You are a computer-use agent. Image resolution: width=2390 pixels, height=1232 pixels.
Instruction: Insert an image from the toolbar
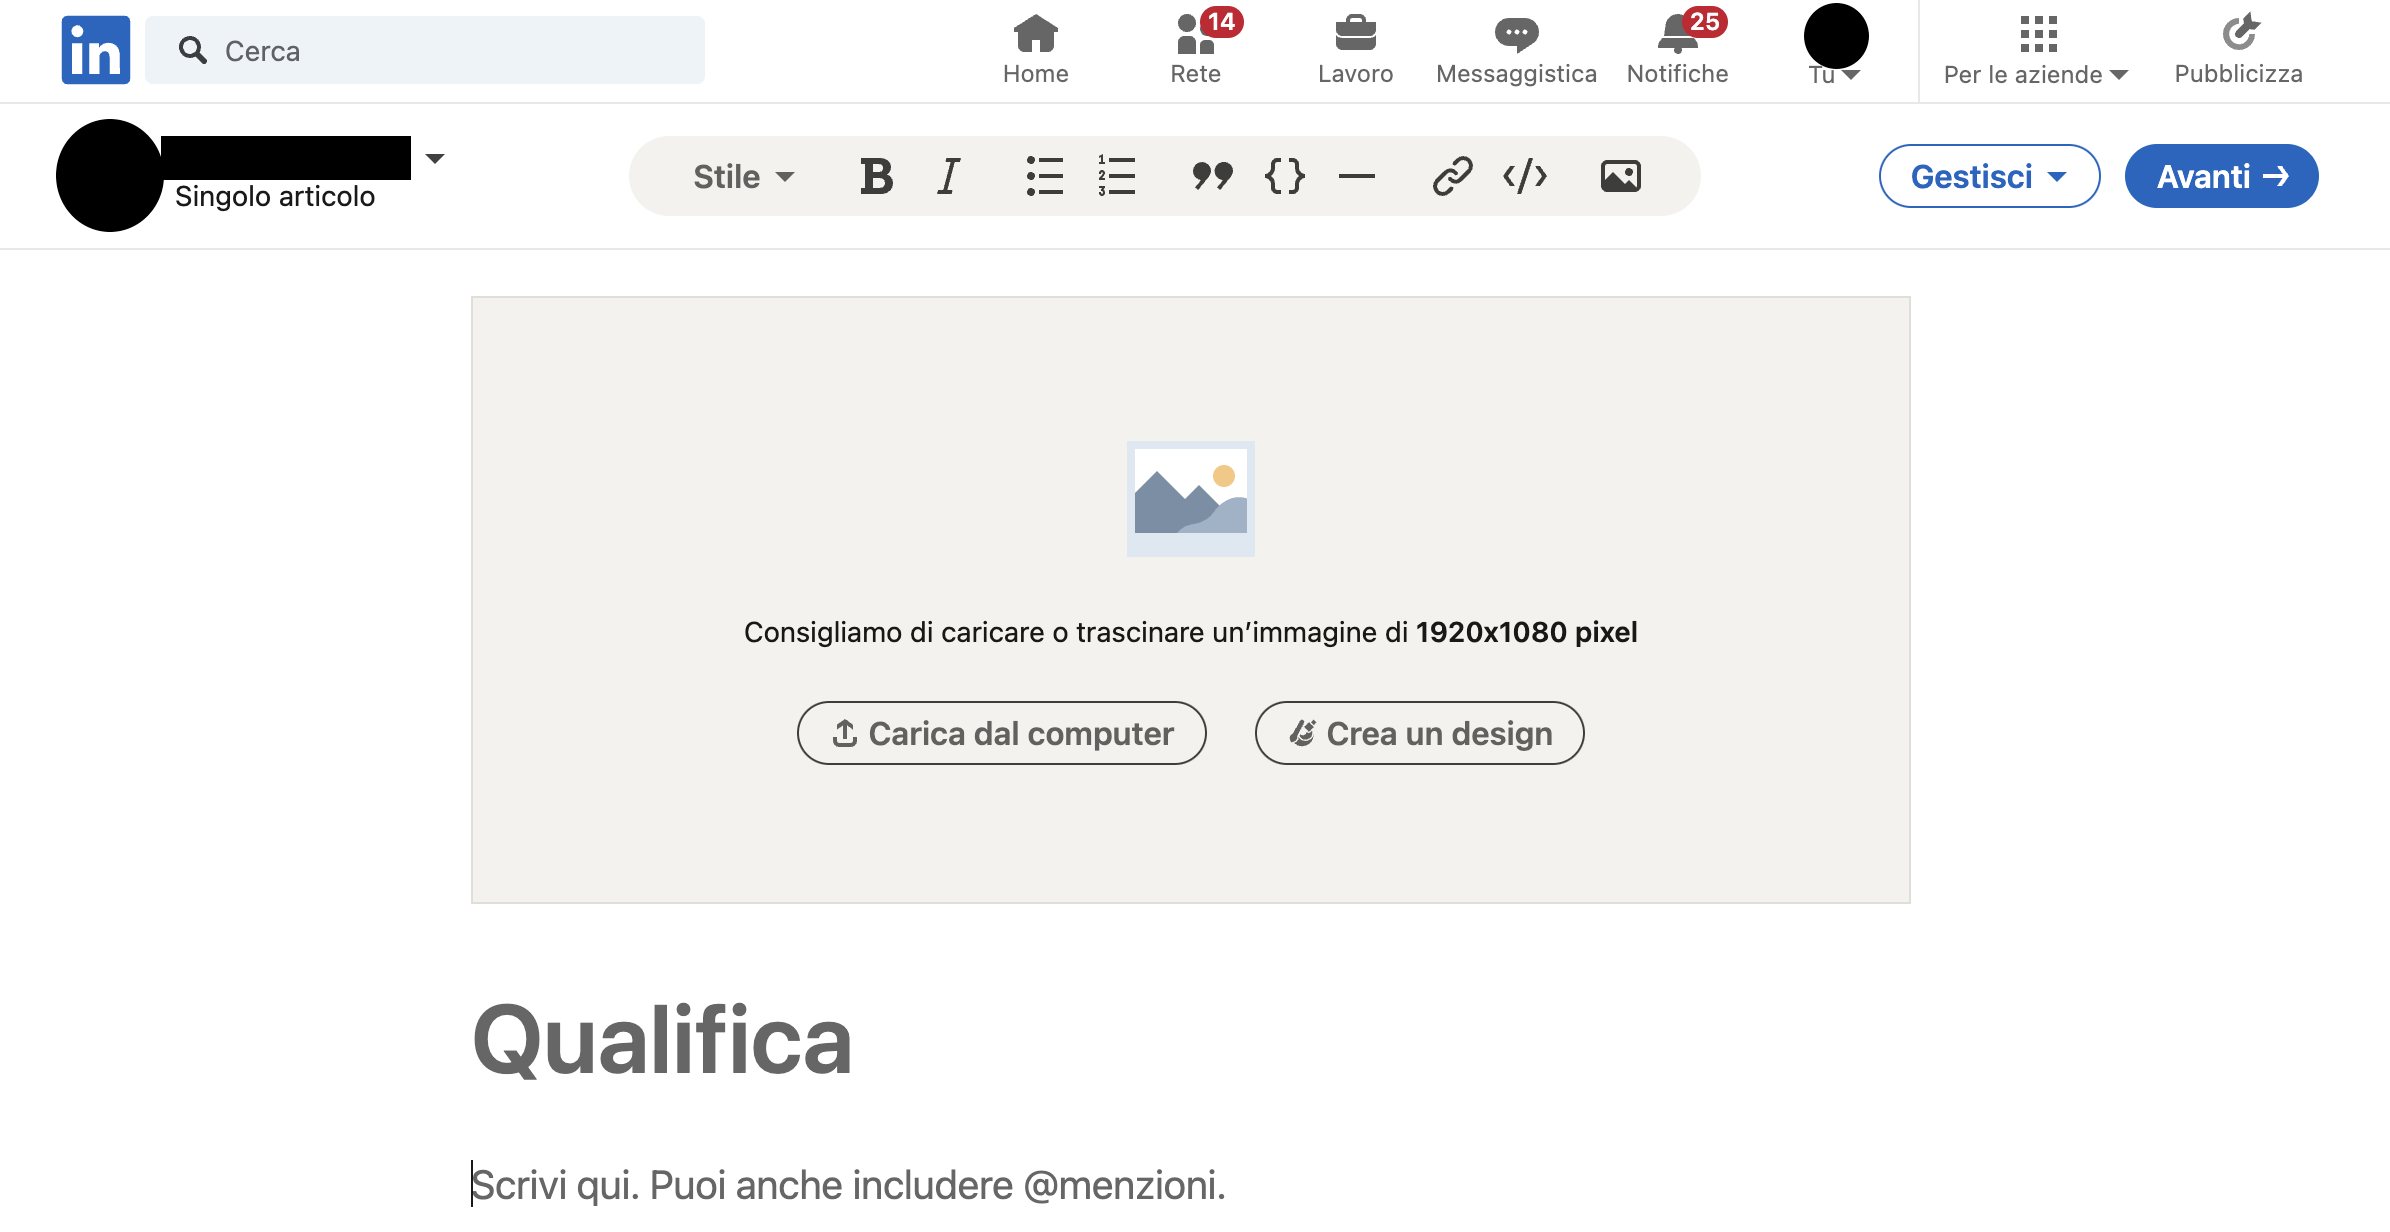1620,177
